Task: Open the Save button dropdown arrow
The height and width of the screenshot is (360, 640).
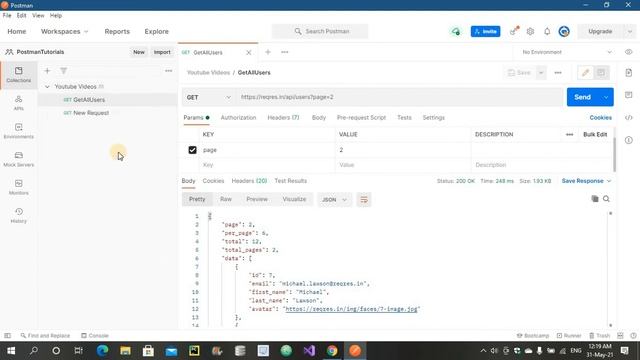Action: tap(541, 73)
